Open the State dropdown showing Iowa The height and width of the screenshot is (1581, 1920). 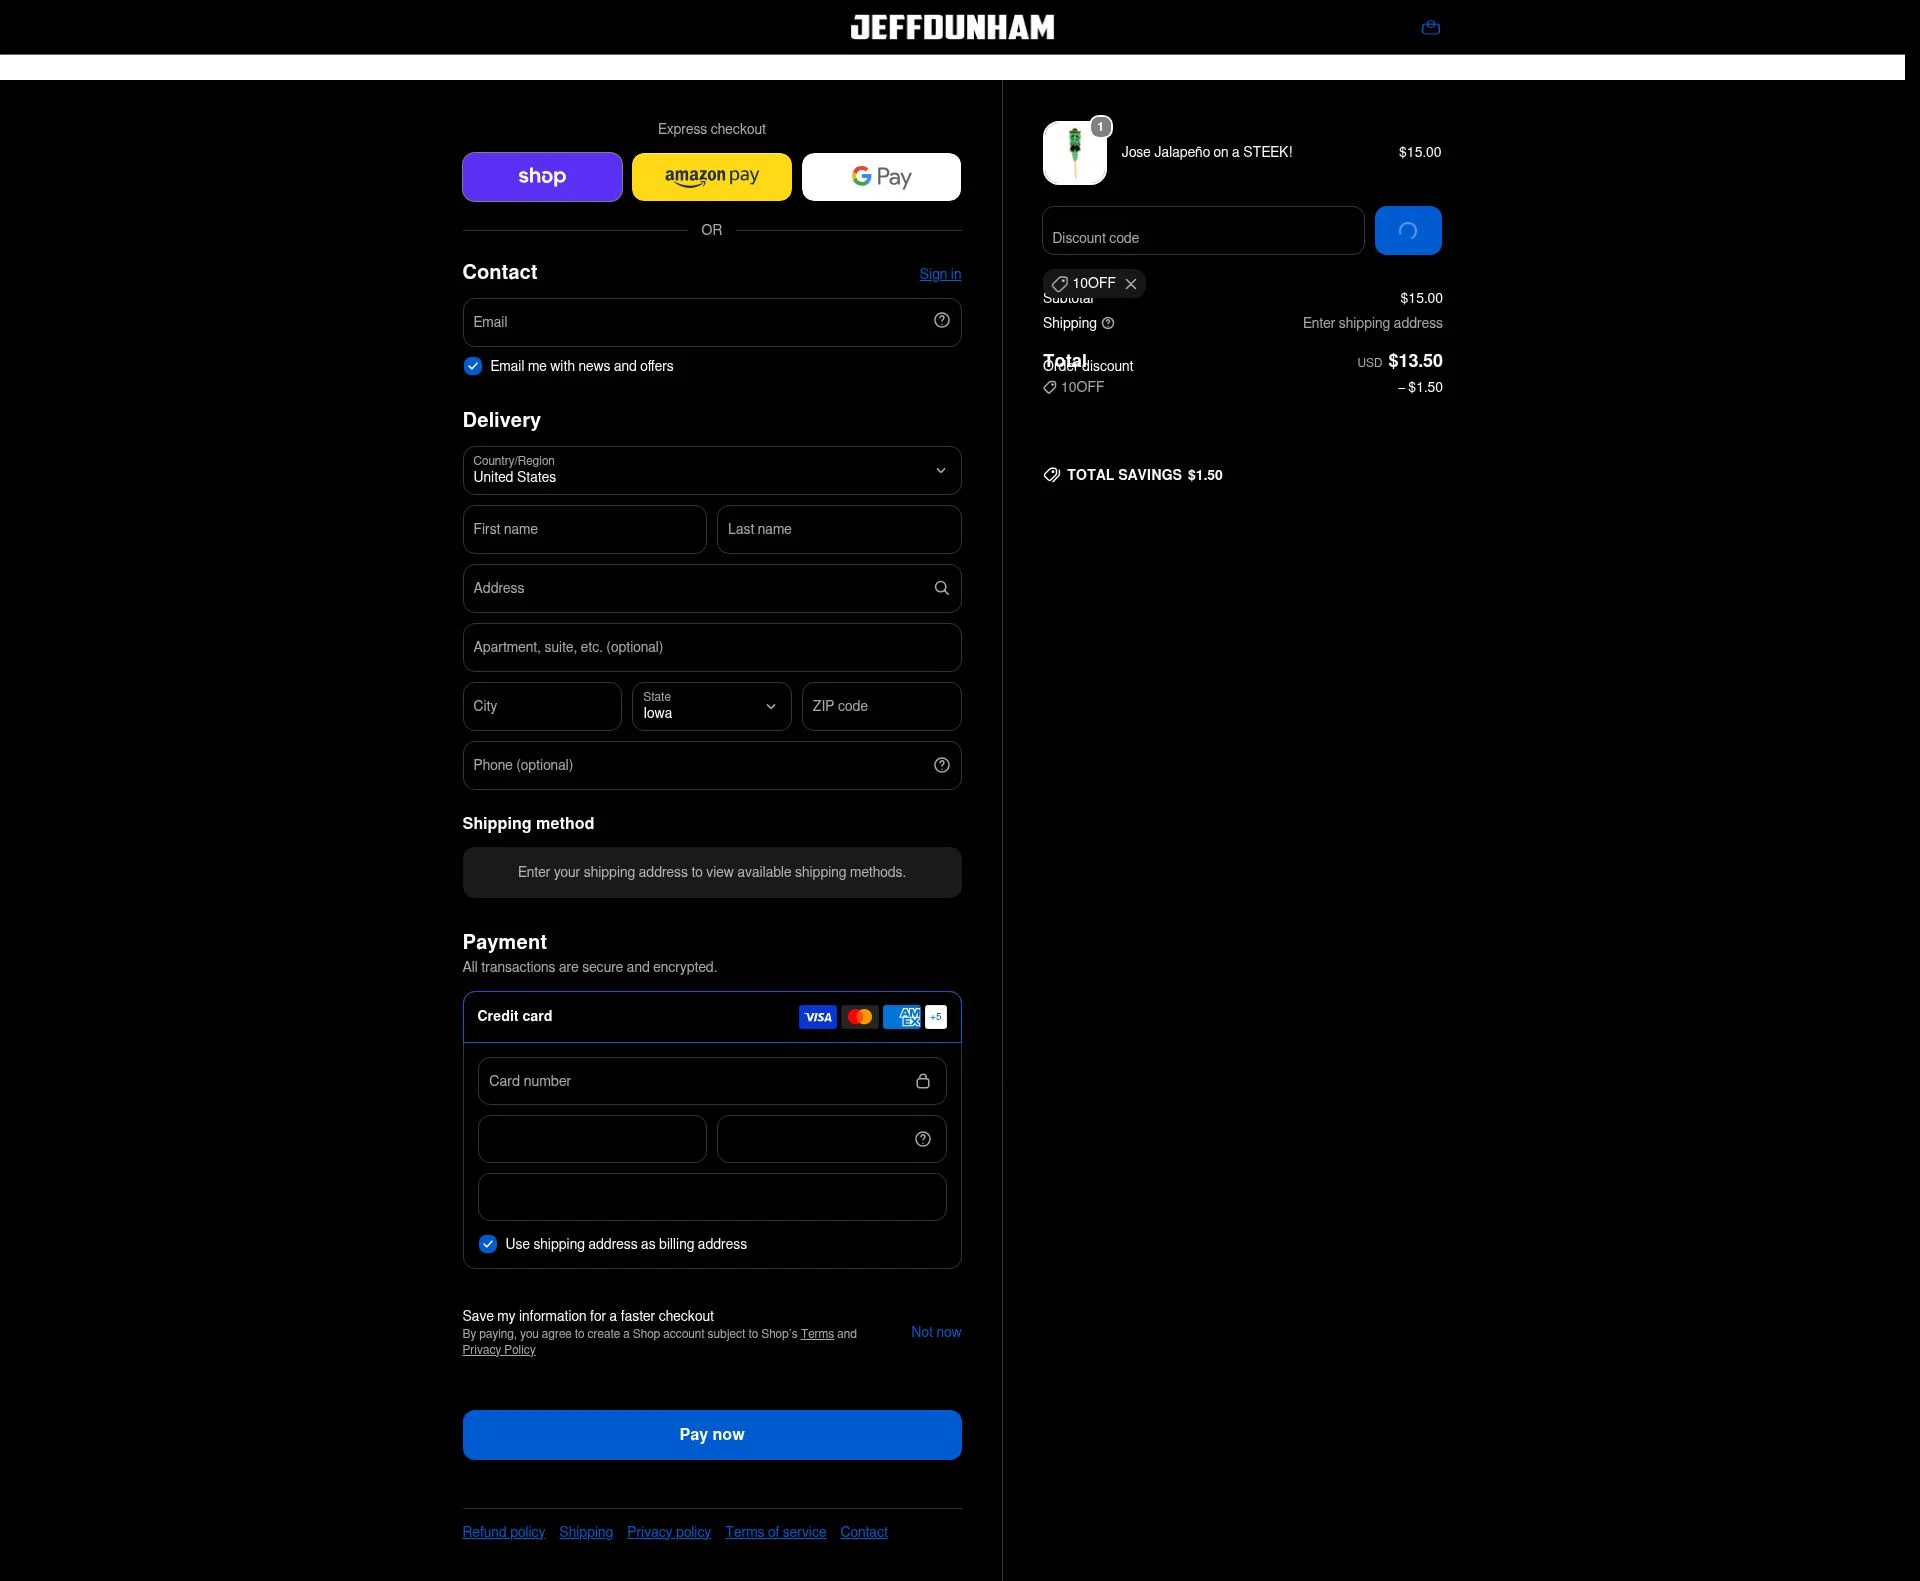tap(712, 706)
